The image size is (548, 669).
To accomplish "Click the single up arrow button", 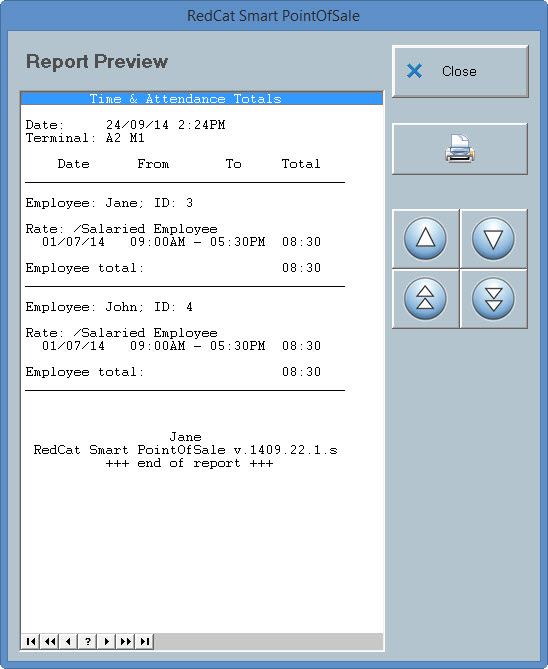I will tap(426, 239).
